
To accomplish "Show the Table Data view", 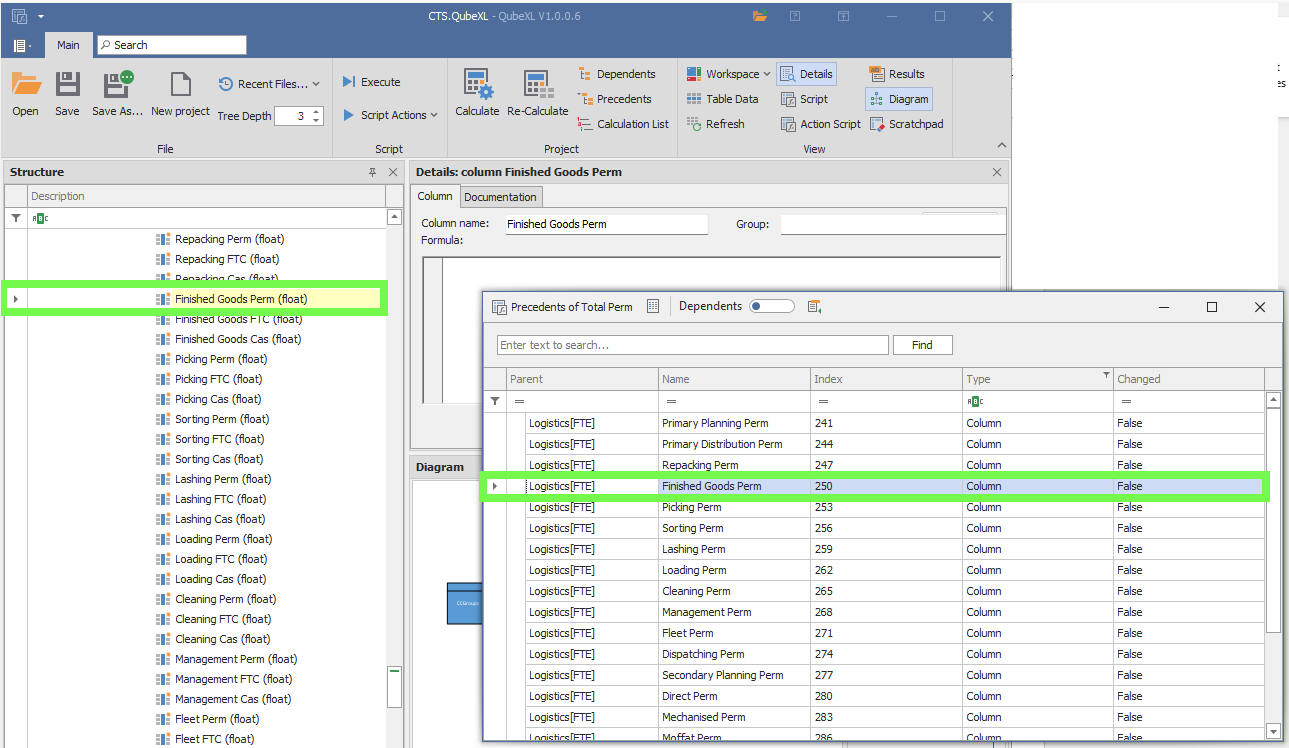I will click(x=723, y=99).
